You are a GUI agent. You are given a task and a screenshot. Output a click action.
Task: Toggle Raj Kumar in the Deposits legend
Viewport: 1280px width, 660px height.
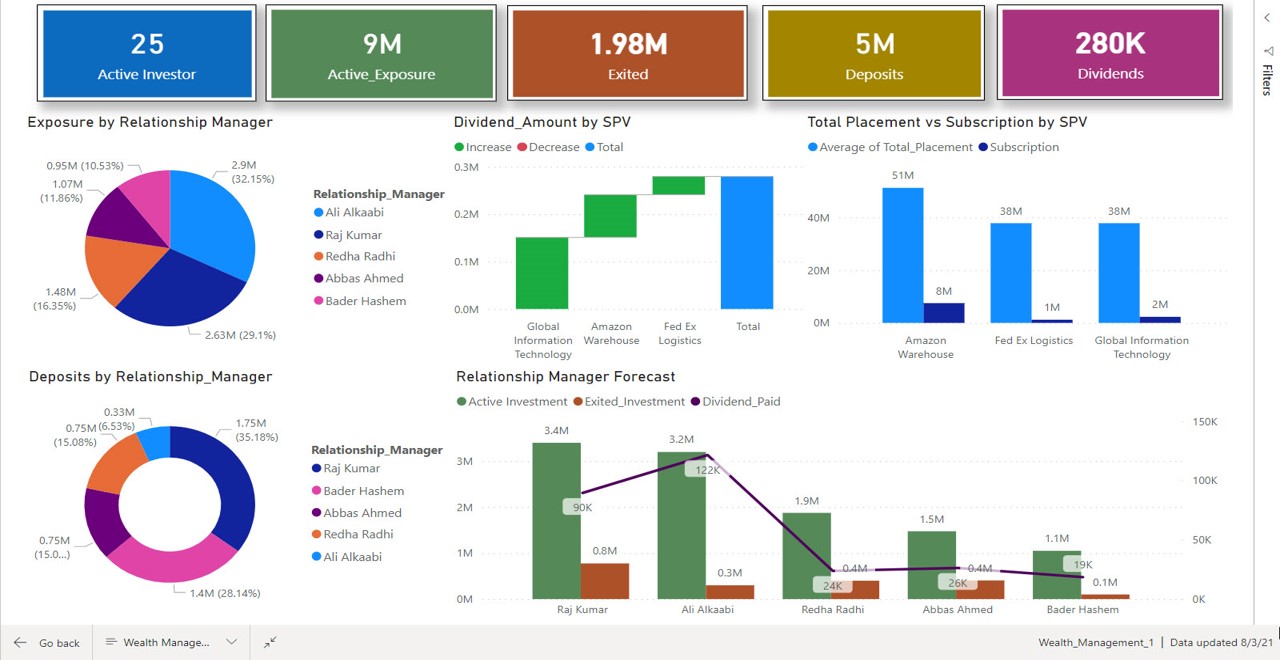(351, 468)
